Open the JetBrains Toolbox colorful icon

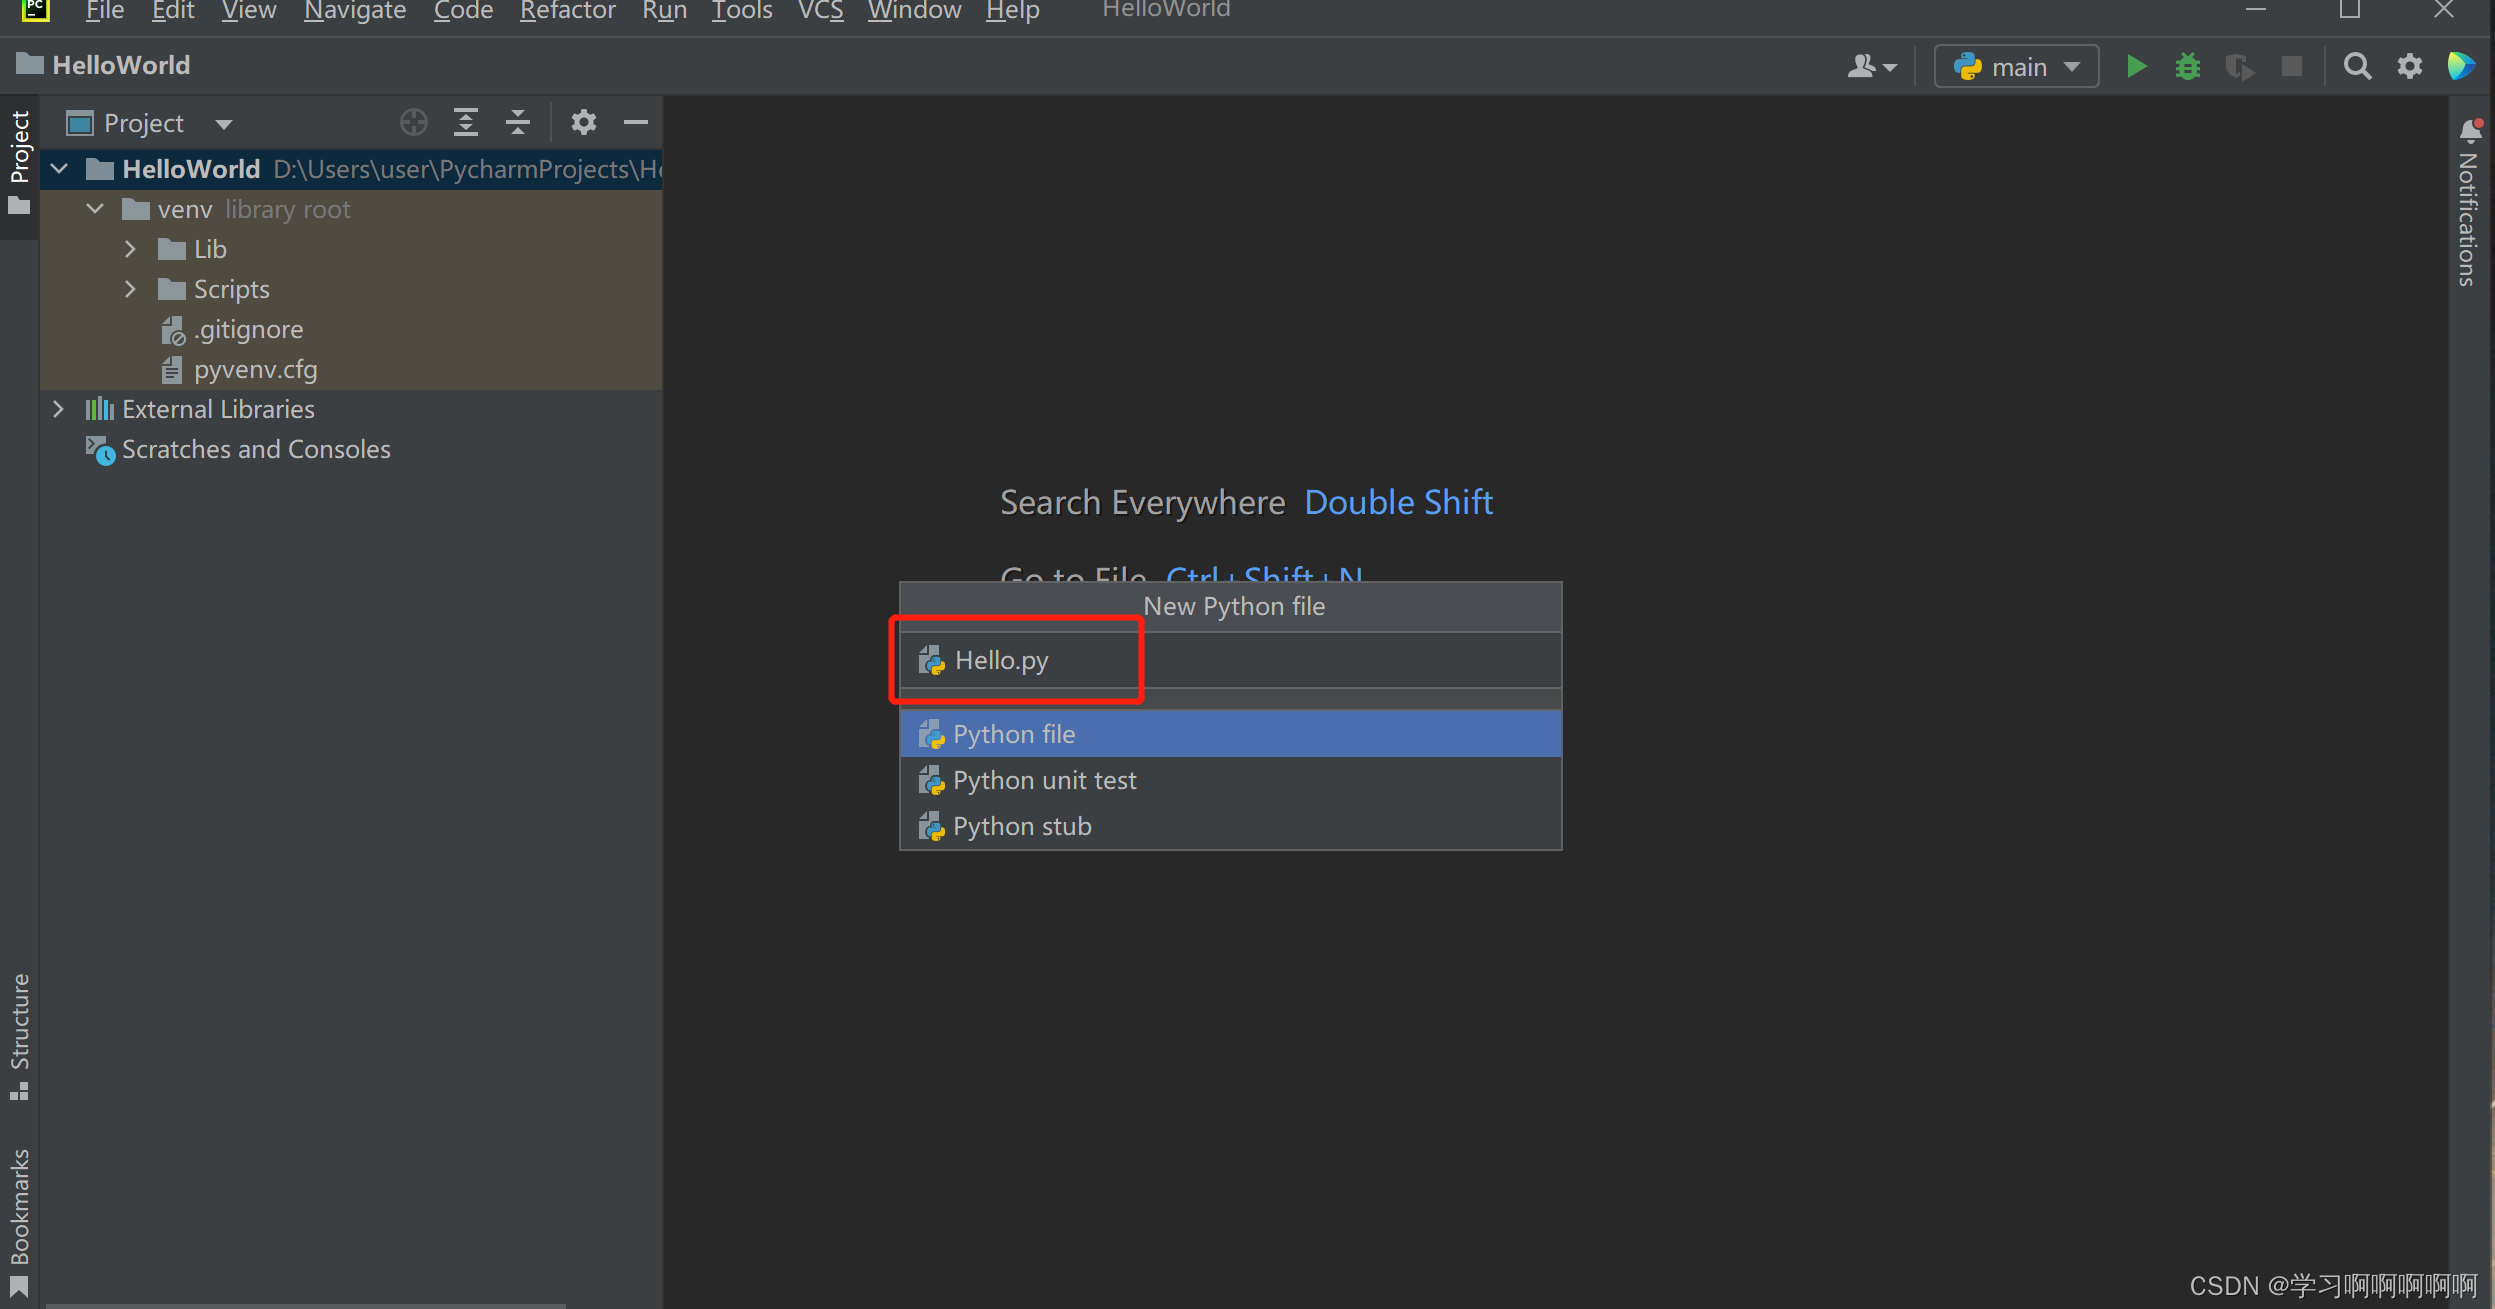coord(2461,67)
